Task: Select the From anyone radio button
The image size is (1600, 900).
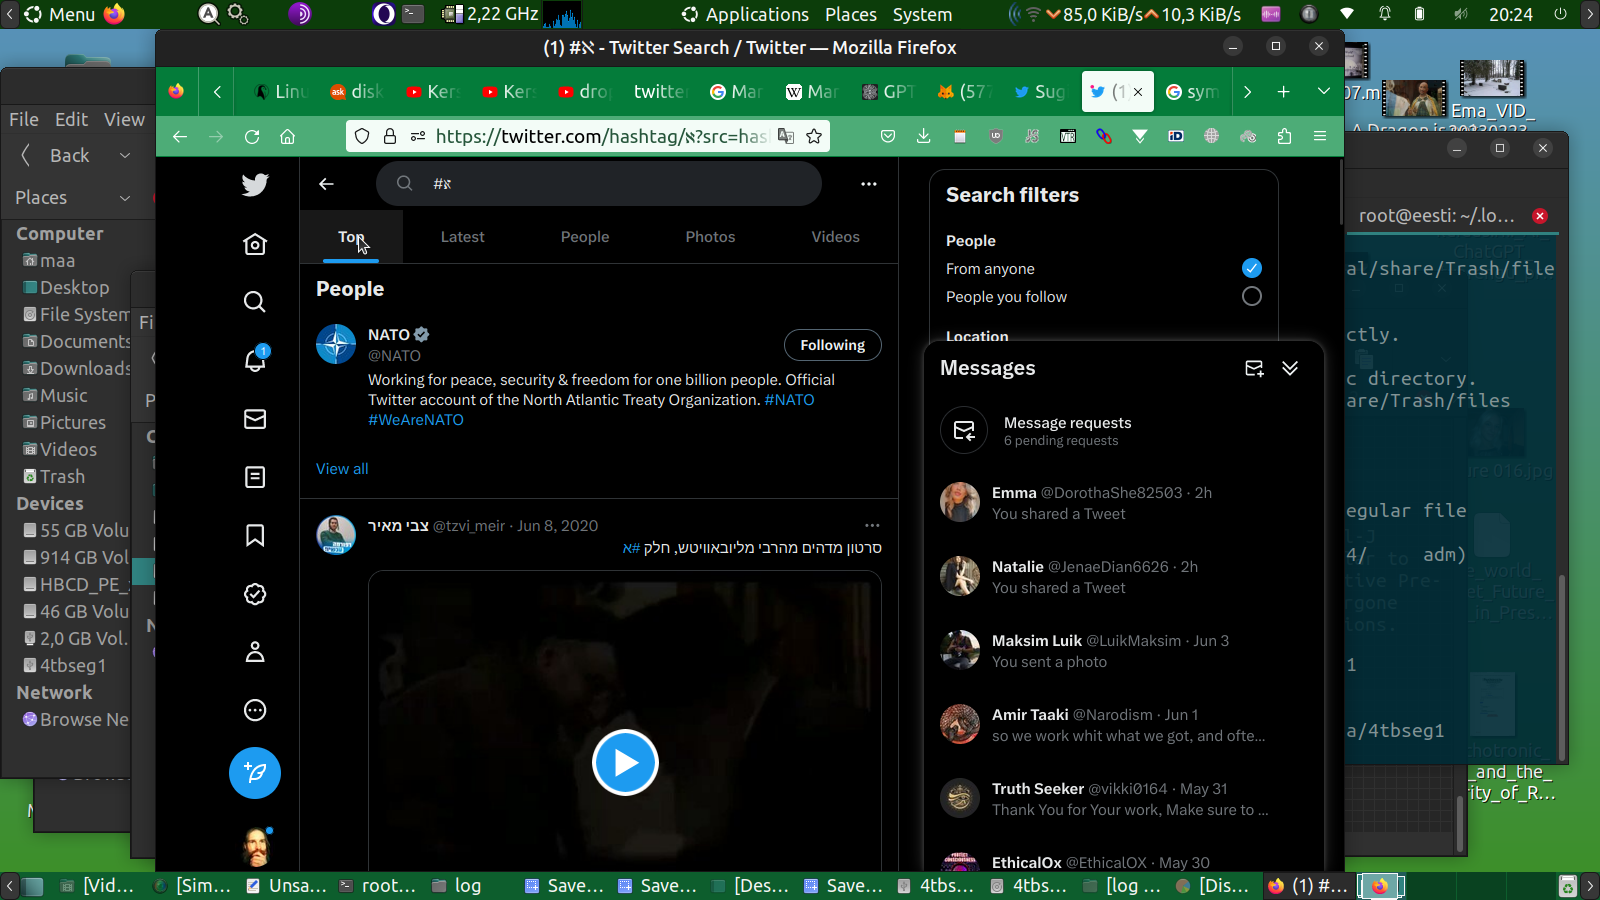Action: tap(1251, 268)
